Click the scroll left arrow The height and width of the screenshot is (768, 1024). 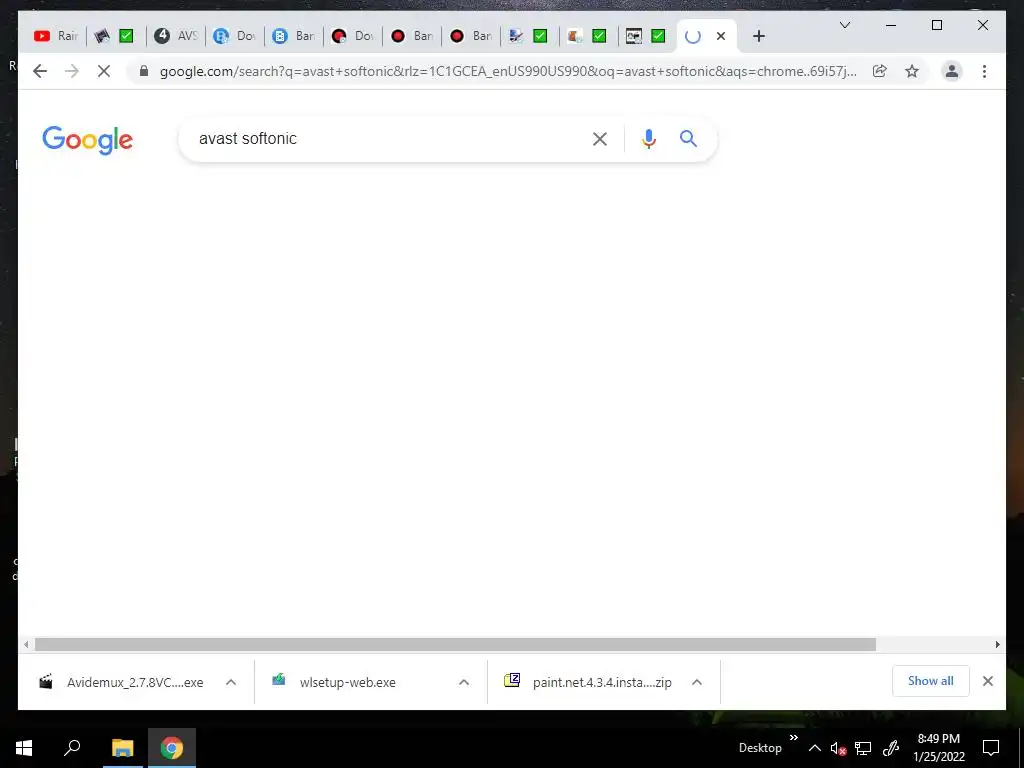[26, 645]
